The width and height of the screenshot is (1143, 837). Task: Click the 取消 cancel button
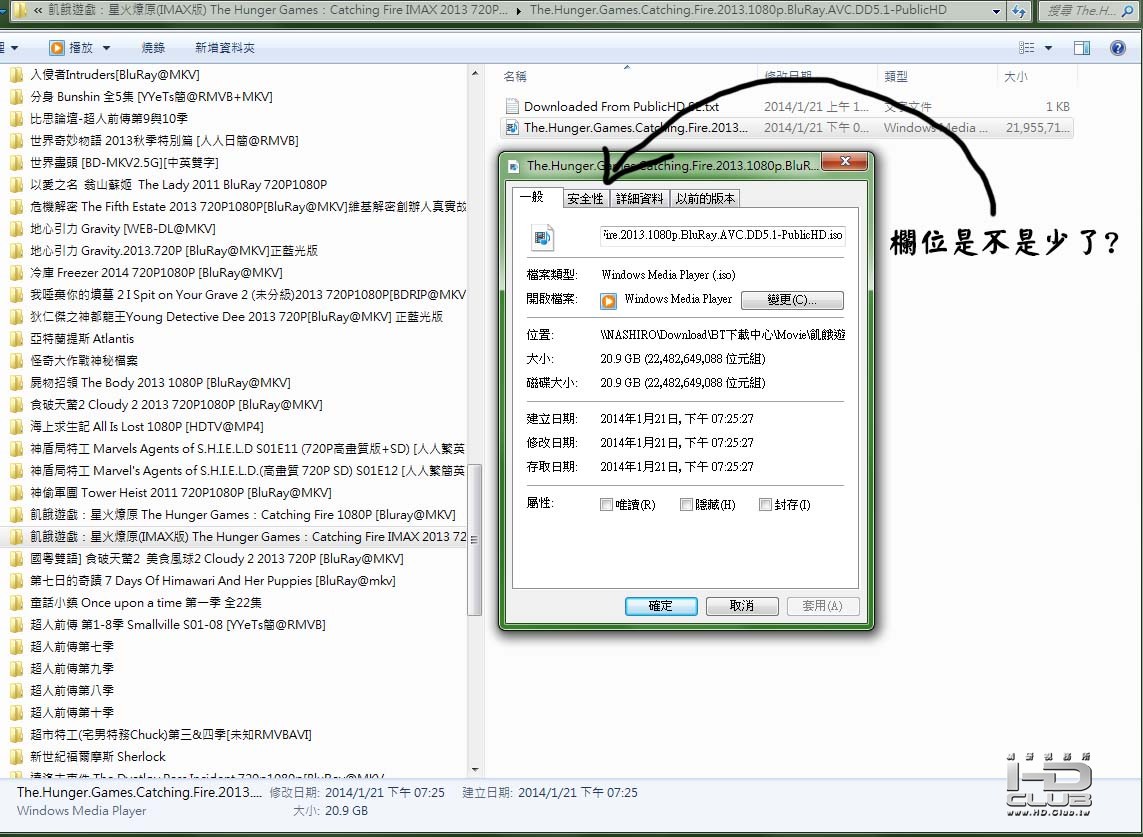tap(742, 606)
